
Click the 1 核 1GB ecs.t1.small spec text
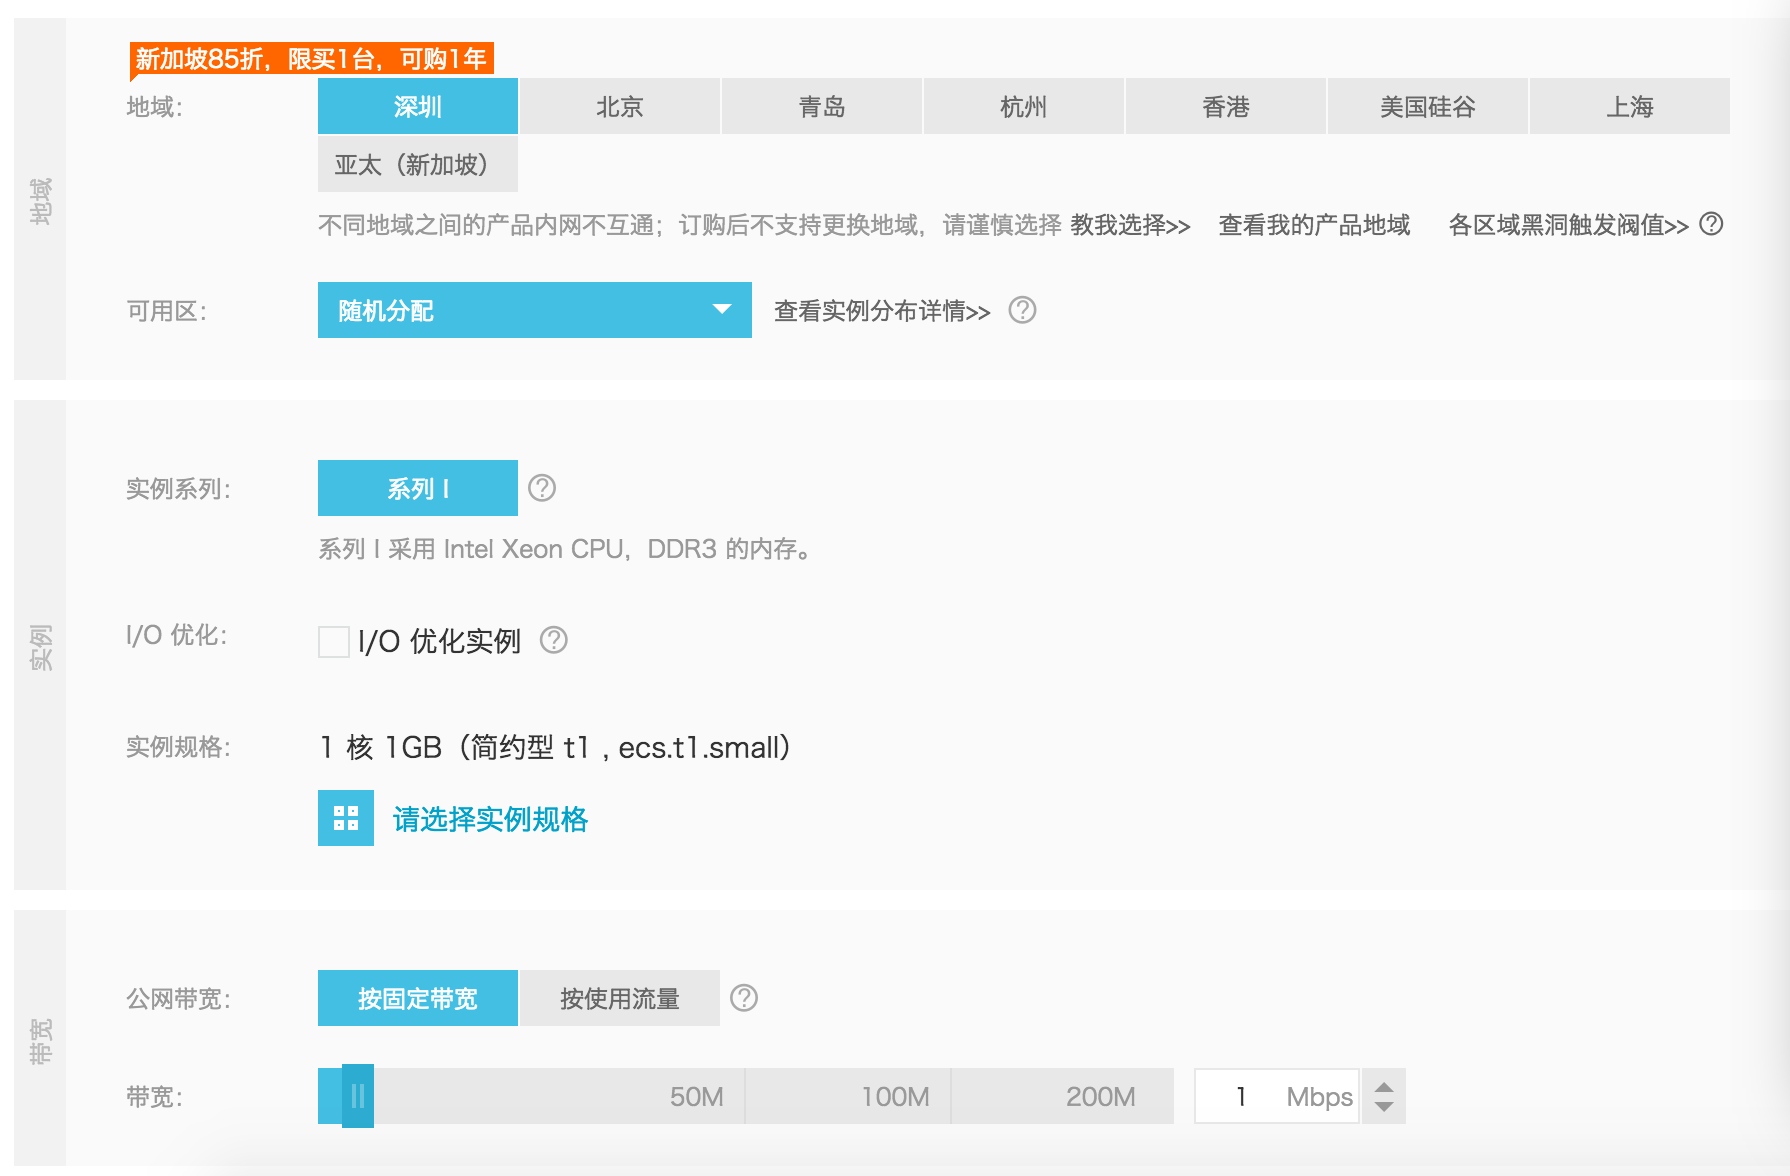557,747
